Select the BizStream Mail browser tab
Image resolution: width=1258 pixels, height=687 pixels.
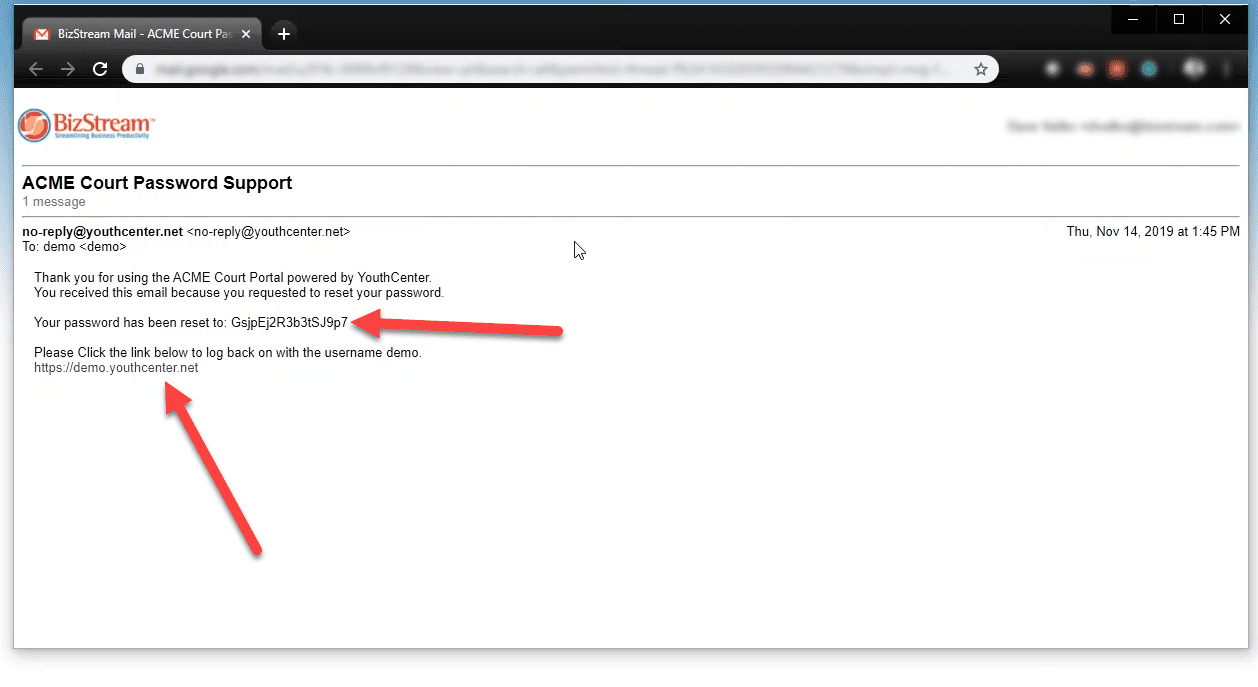(140, 33)
